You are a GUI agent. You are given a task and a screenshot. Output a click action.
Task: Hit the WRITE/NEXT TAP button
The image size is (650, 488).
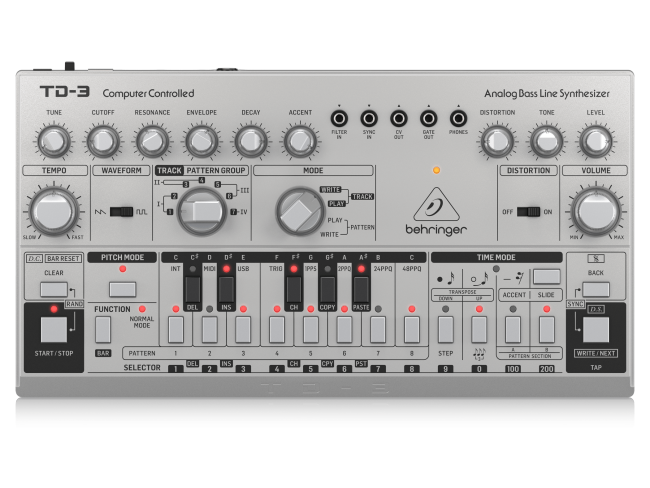point(596,330)
